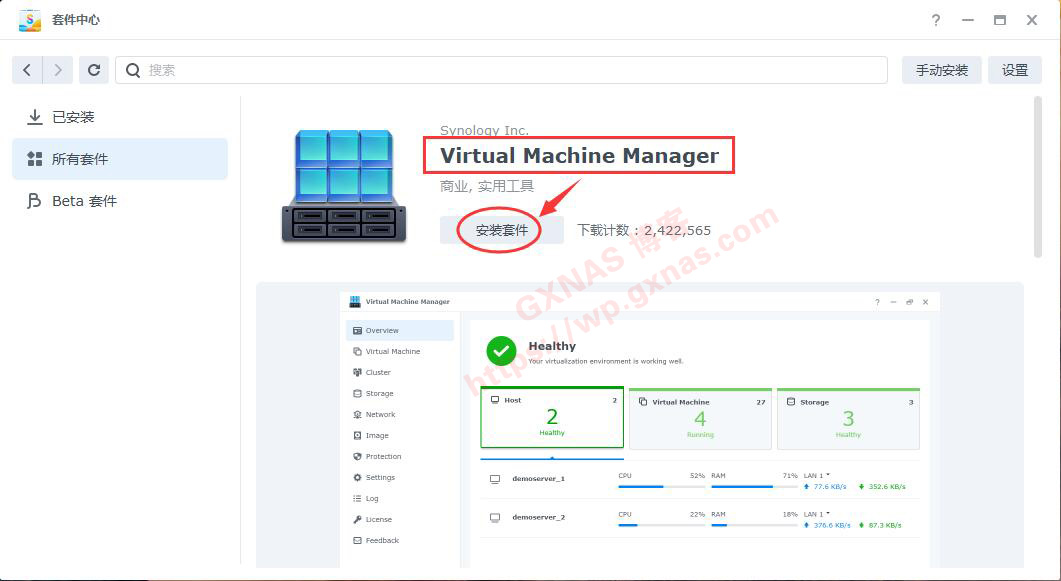Screen dimensions: 1061x581
Task: Click the back navigation arrow
Action: [27, 70]
